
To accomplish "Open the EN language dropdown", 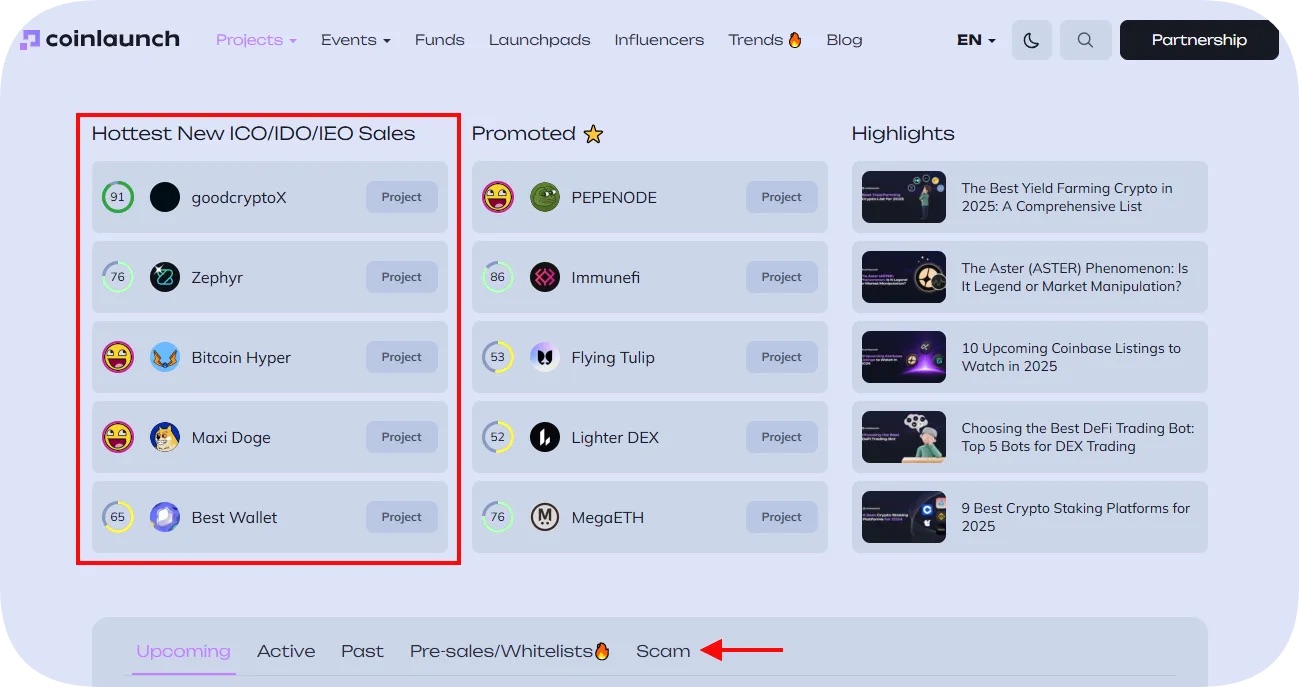I will (x=976, y=40).
